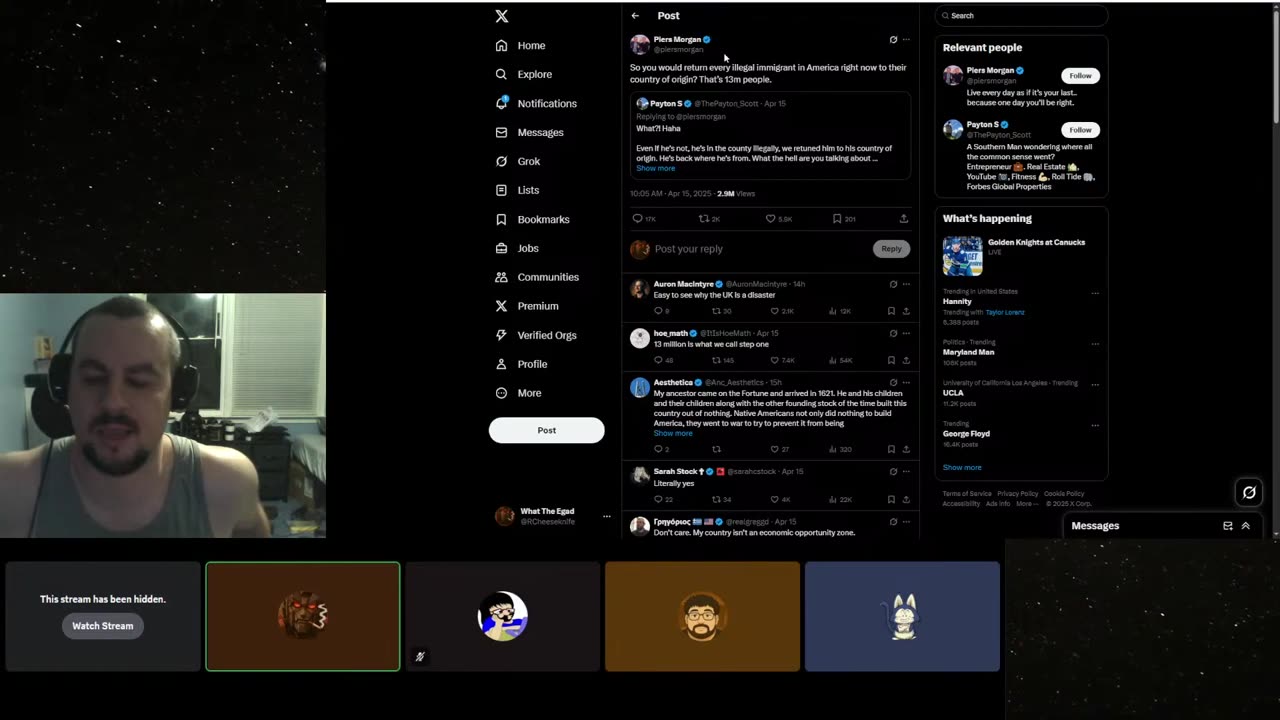Screen dimensions: 1280x720
Task: Click the Premium X icon
Action: [x=502, y=306]
